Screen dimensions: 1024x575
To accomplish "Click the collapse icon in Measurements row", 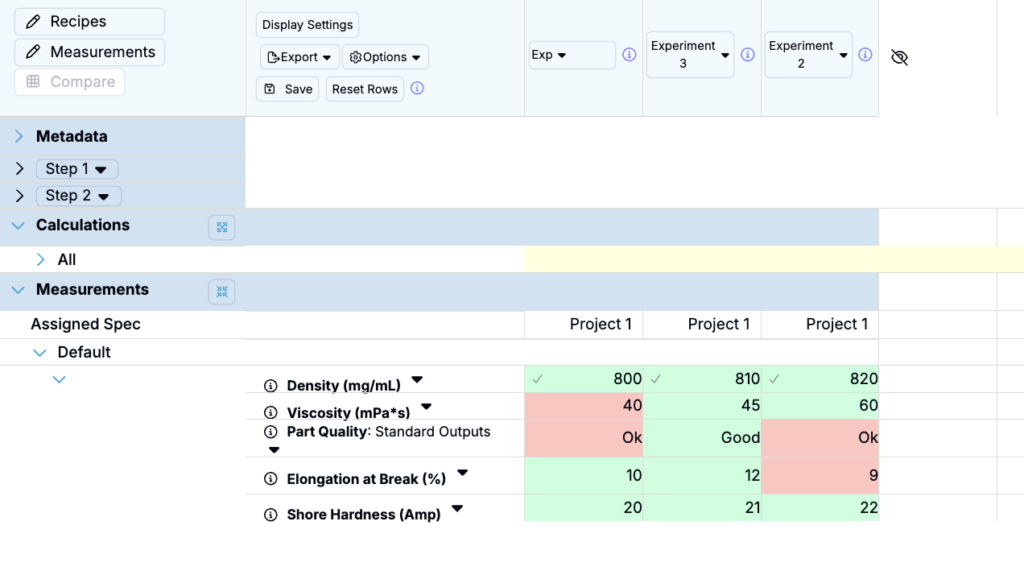I will 221,291.
